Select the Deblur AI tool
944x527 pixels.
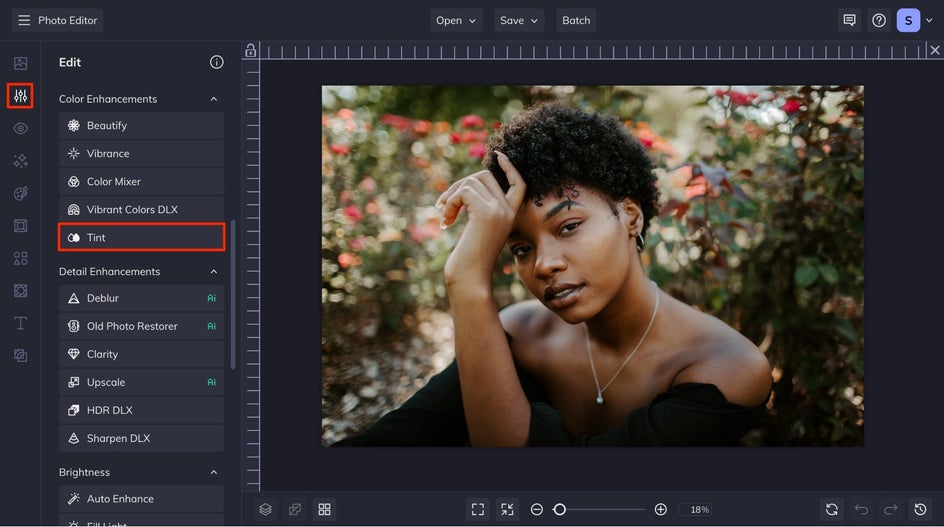[x=141, y=298]
